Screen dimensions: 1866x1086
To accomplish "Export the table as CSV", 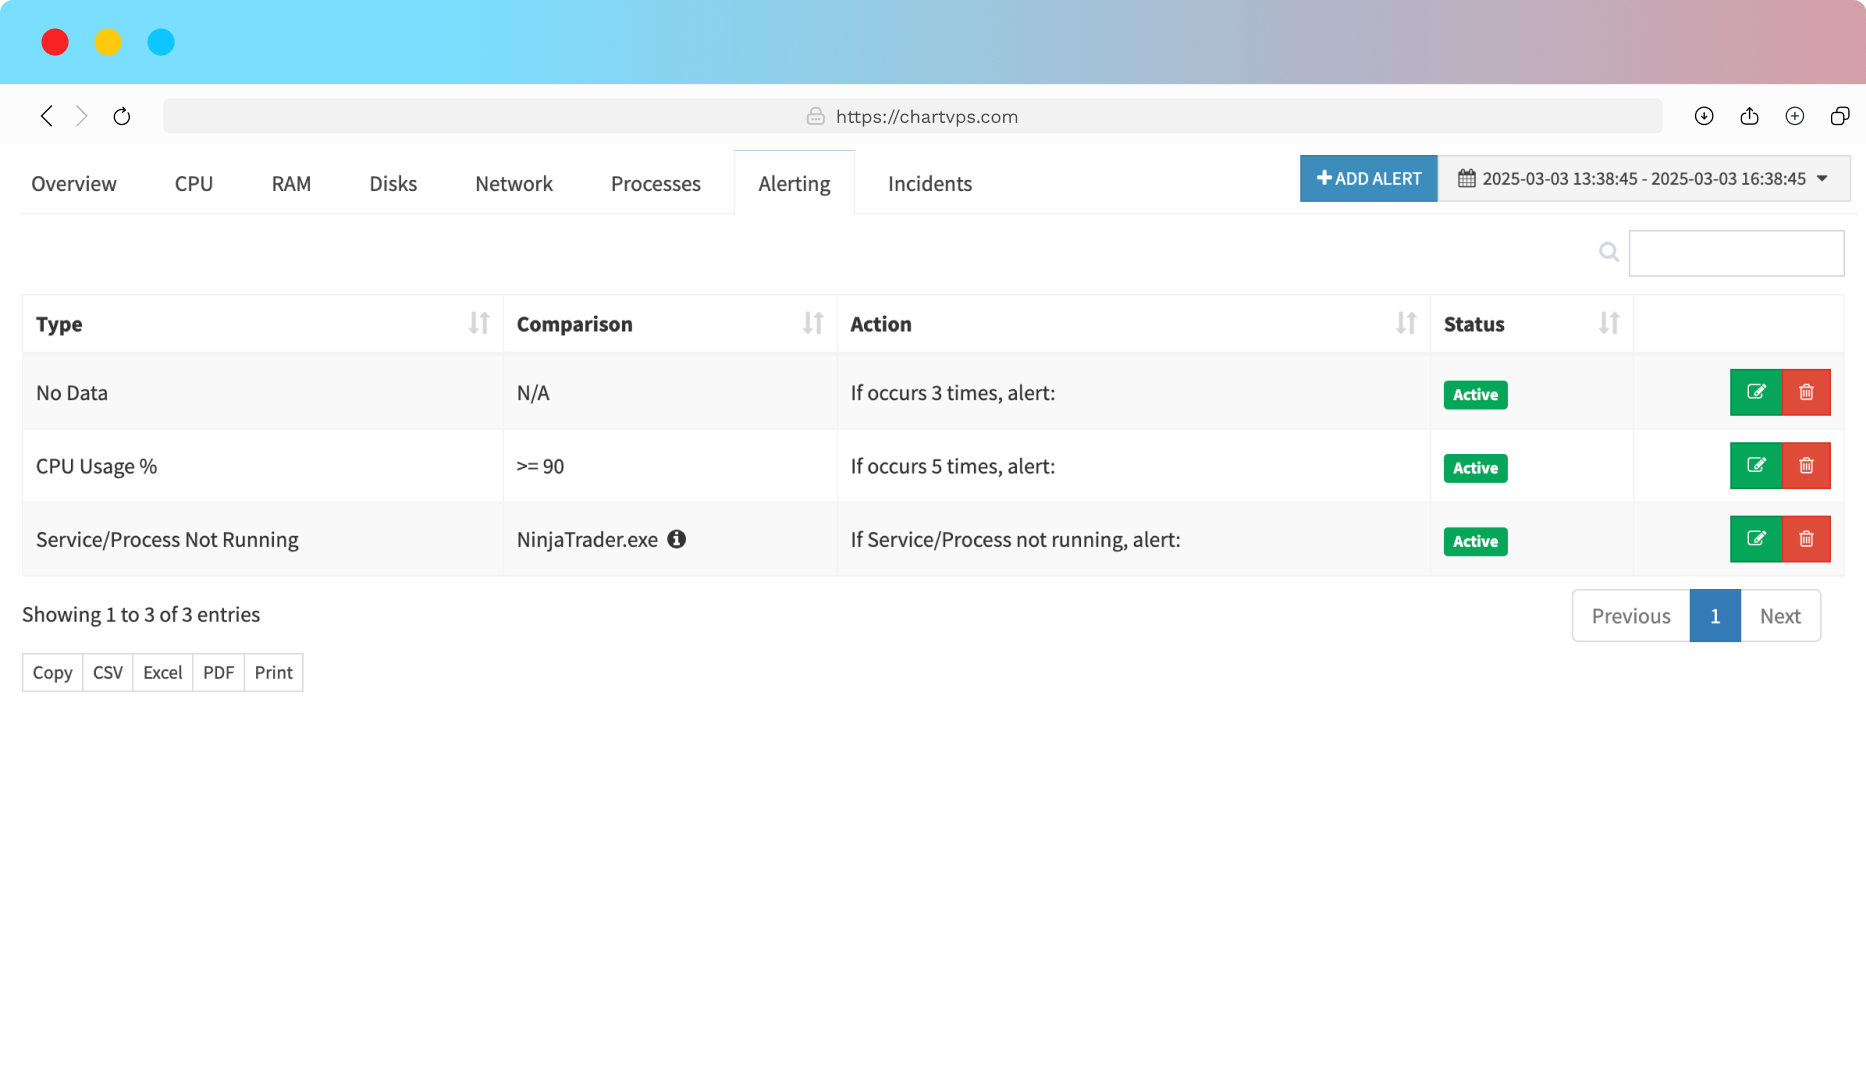I will point(108,673).
